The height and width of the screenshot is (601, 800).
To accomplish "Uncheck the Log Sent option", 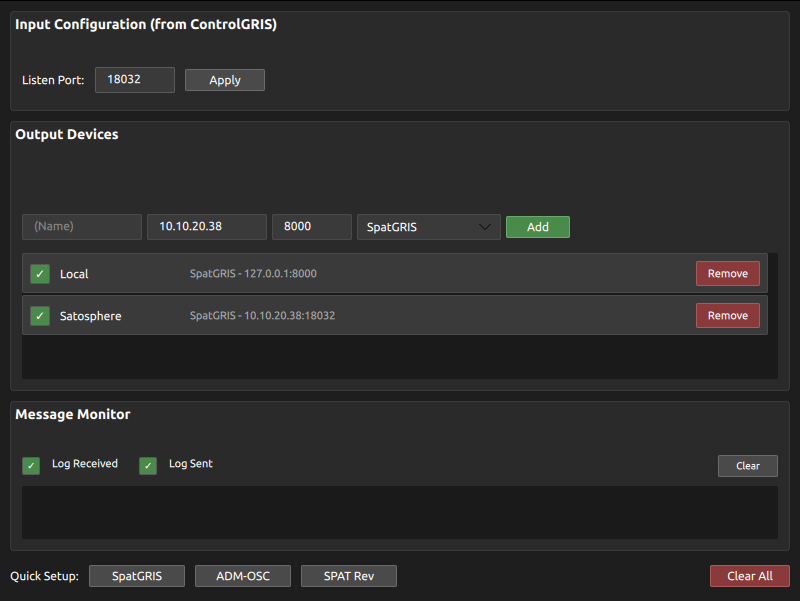I will coord(148,465).
